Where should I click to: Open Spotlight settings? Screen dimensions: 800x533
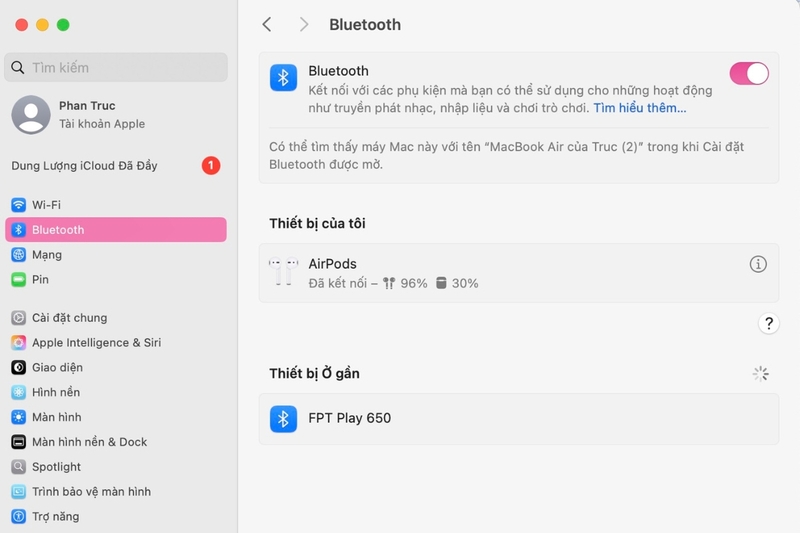click(x=116, y=467)
